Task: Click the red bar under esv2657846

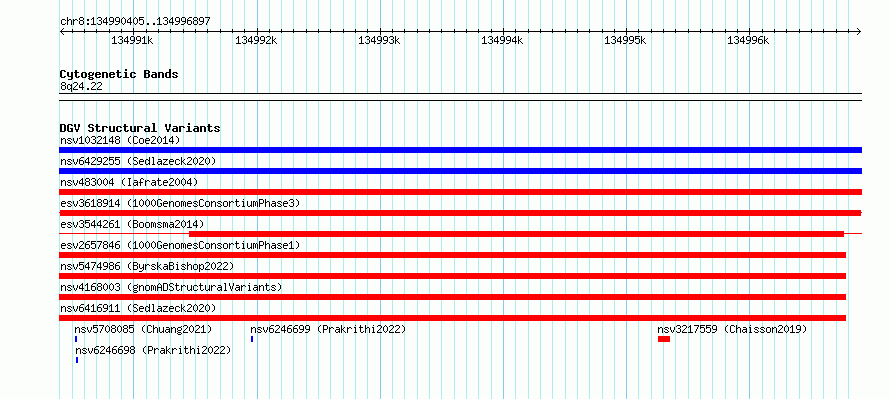Action: pos(452,255)
